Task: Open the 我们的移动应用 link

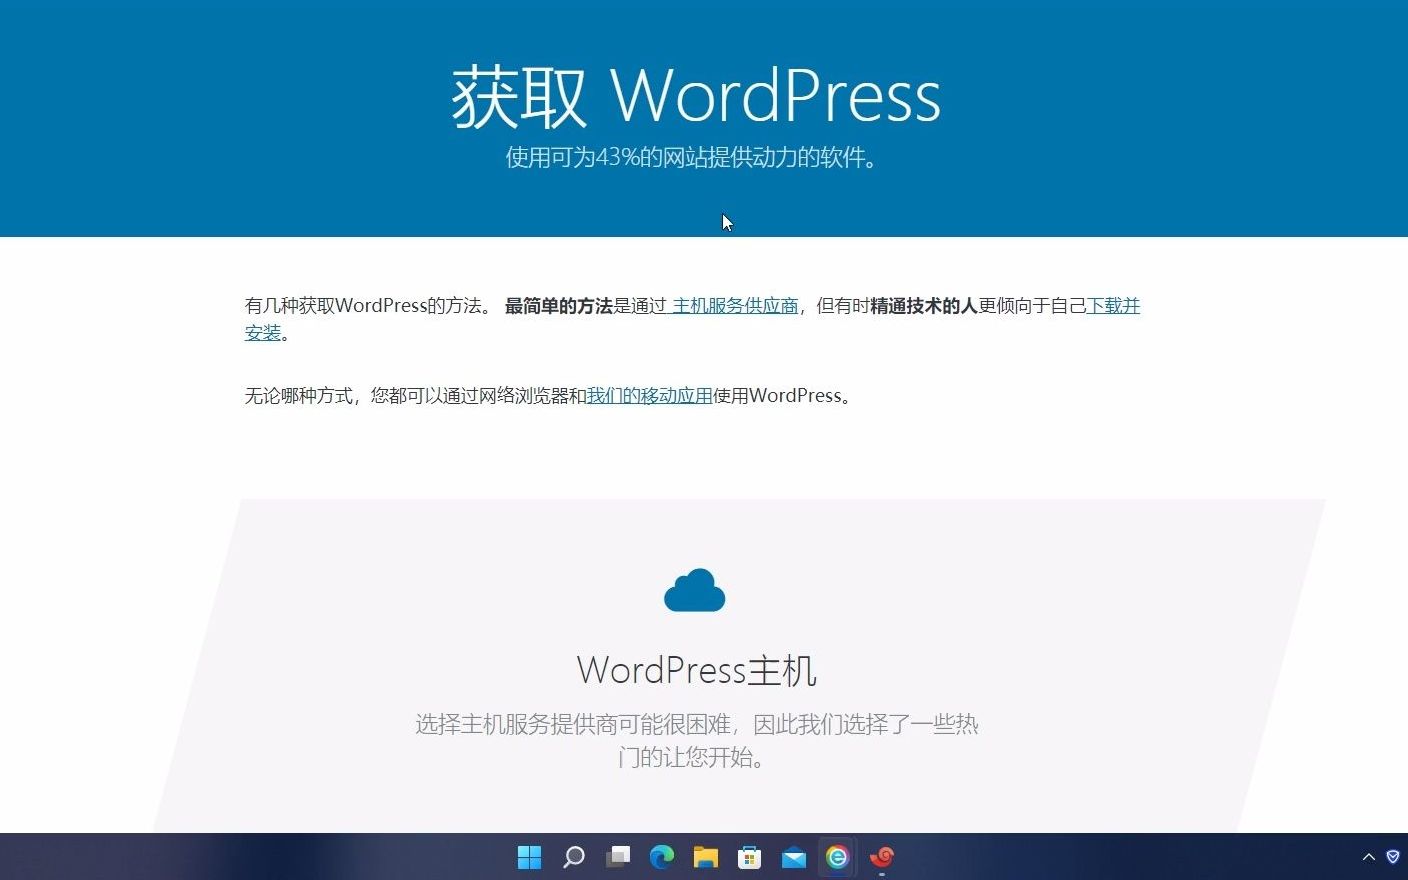Action: (x=650, y=396)
